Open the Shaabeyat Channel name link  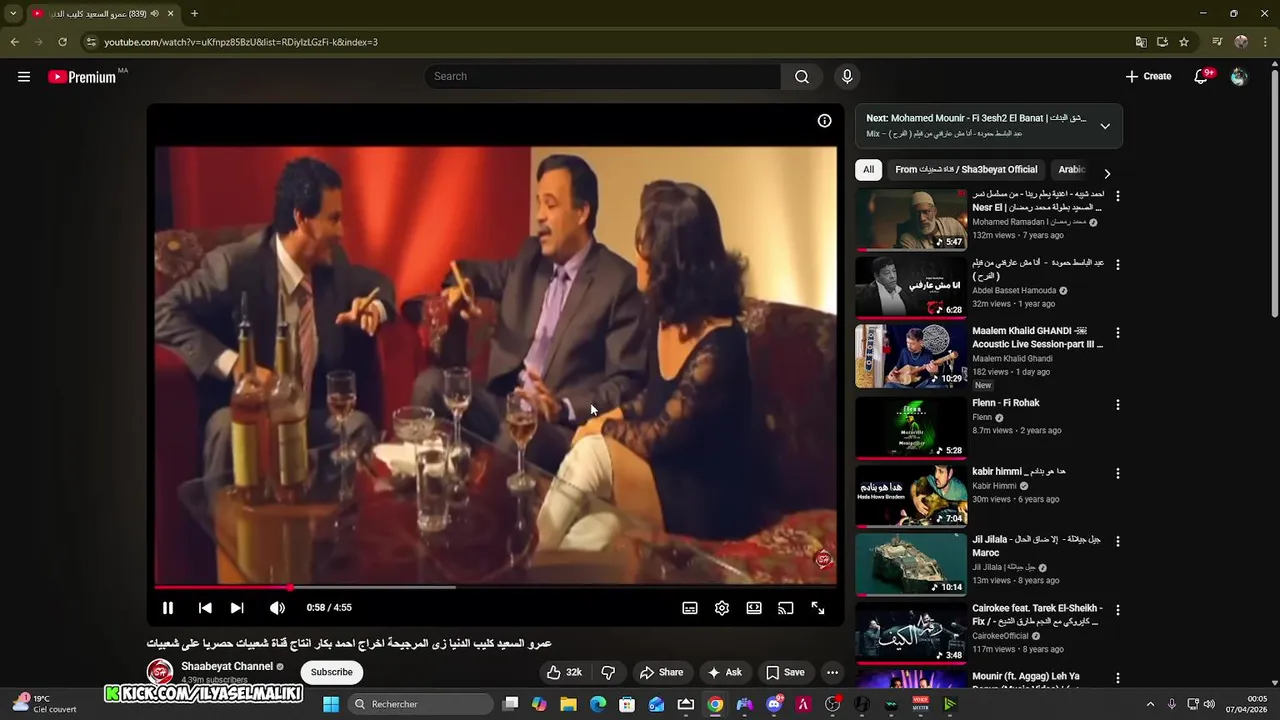227,667
